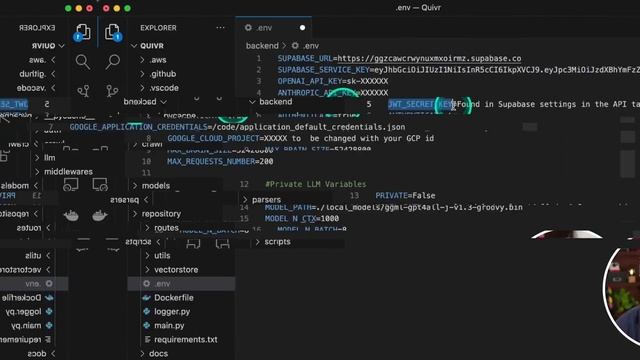
Task: Click the MODEL_N_CTX=1000 line
Action: pyautogui.click(x=302, y=218)
